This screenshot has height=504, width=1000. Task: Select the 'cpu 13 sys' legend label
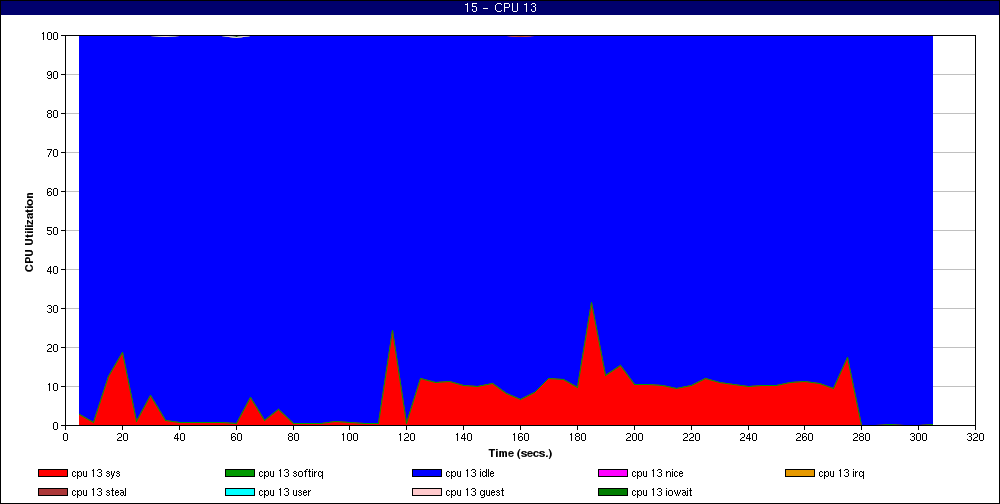click(96, 474)
